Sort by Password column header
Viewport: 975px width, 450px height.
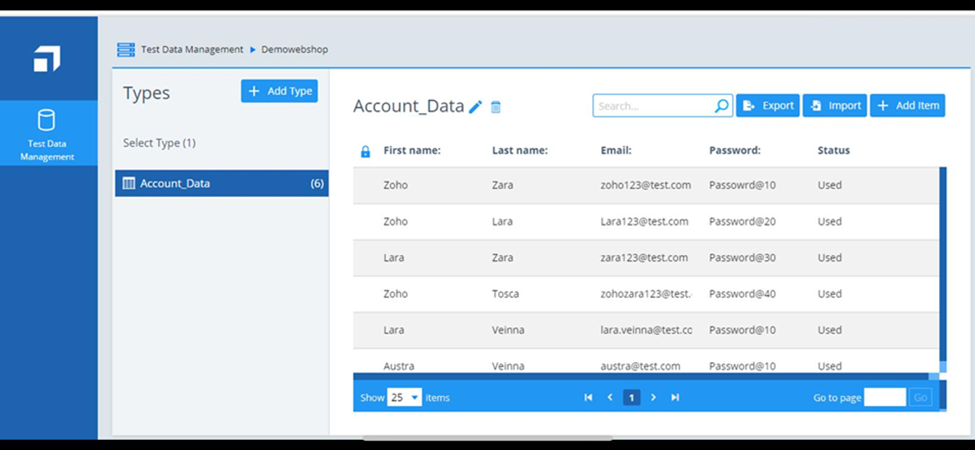[735, 150]
